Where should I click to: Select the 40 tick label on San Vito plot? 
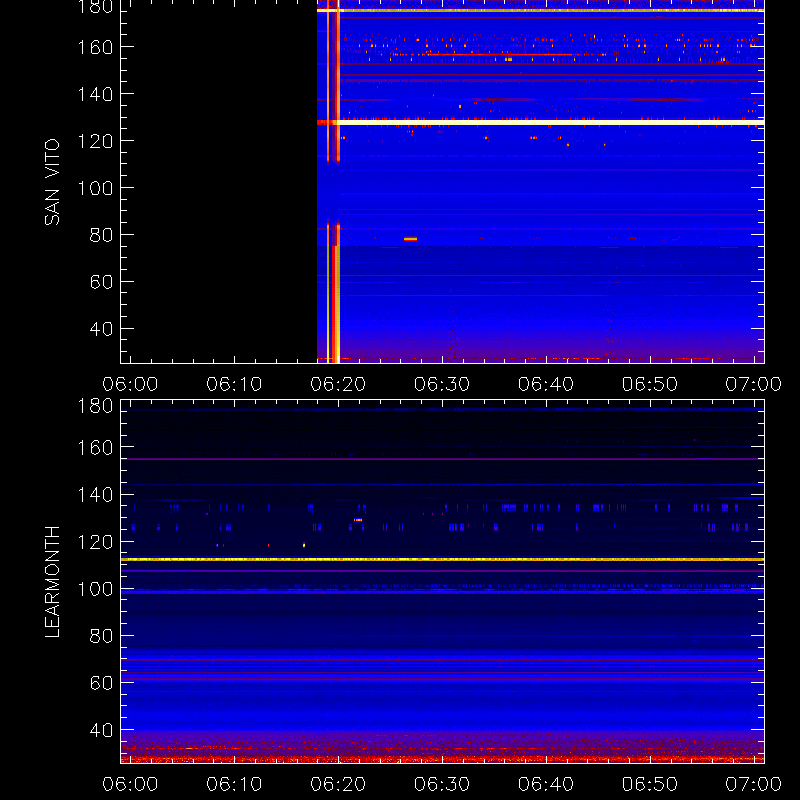(x=101, y=329)
